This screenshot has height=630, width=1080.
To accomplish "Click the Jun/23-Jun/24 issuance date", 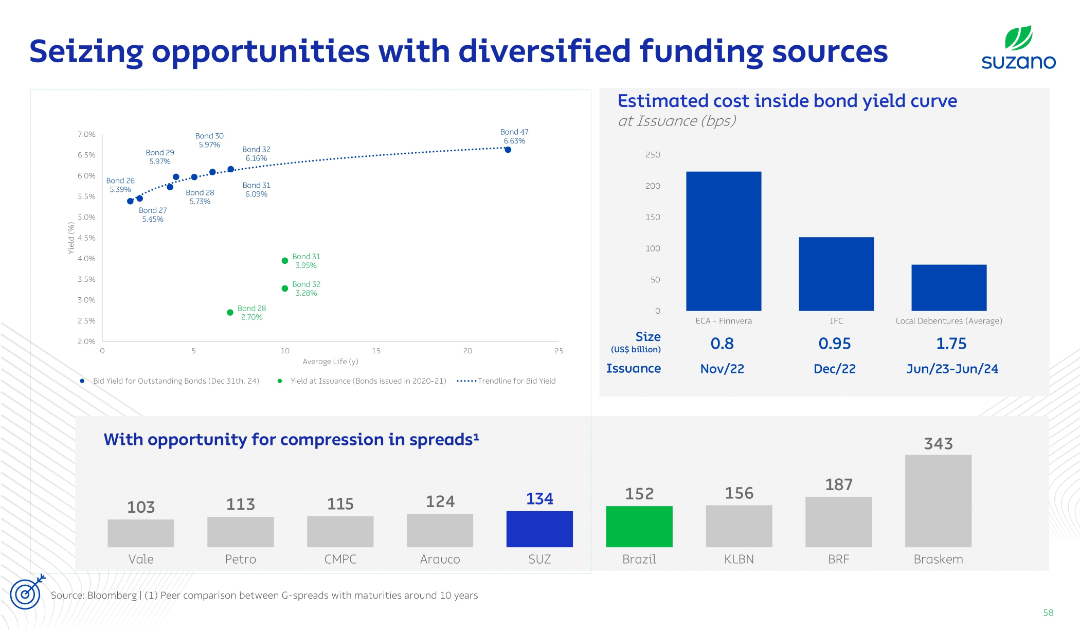I will click(x=952, y=368).
